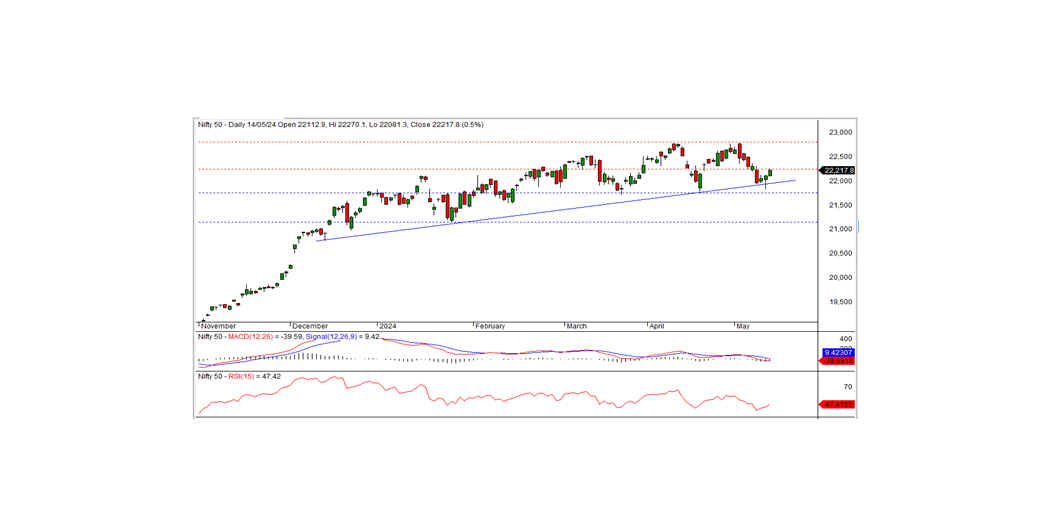Click the March time axis label
Viewport: 1048px width, 531px height.
tap(576, 326)
